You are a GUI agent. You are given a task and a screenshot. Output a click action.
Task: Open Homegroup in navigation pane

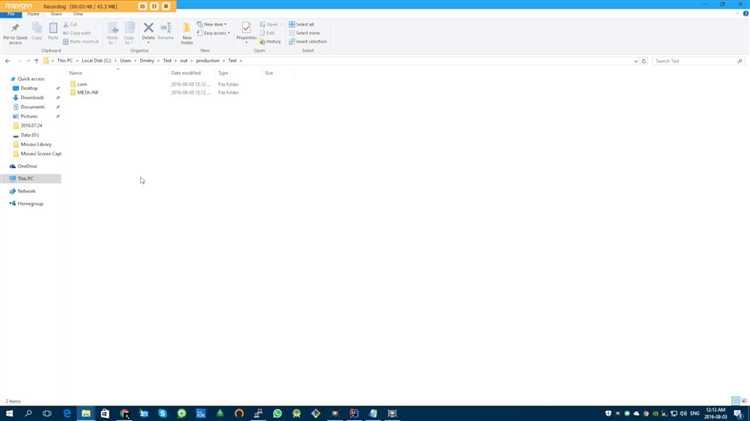pos(30,204)
